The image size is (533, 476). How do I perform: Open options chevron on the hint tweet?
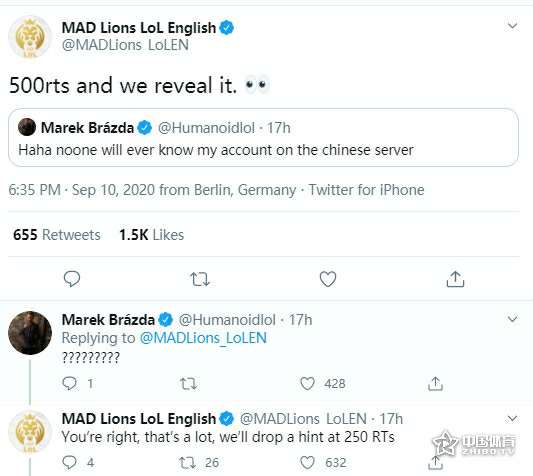point(512,418)
